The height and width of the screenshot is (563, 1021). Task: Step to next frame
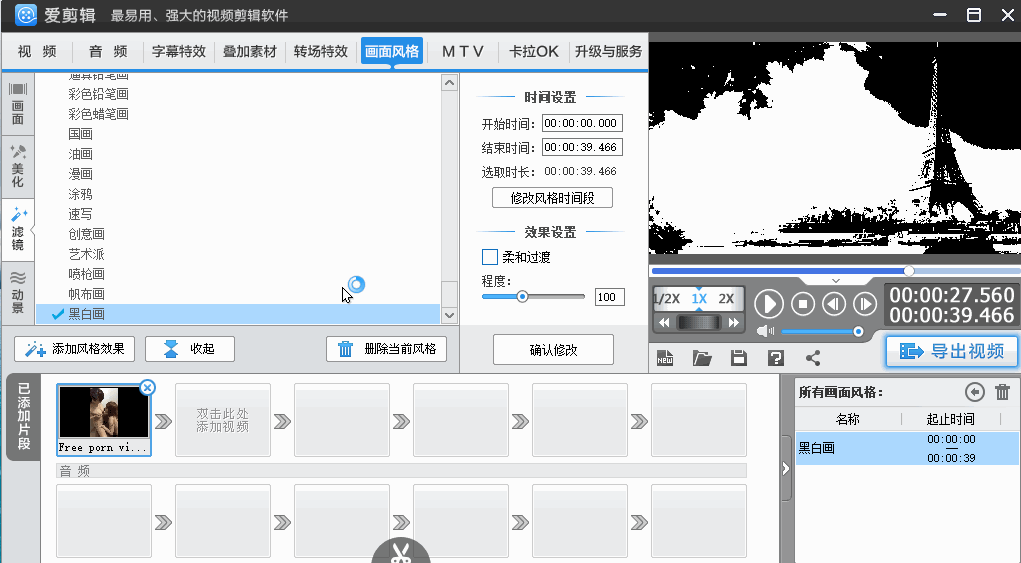(865, 304)
